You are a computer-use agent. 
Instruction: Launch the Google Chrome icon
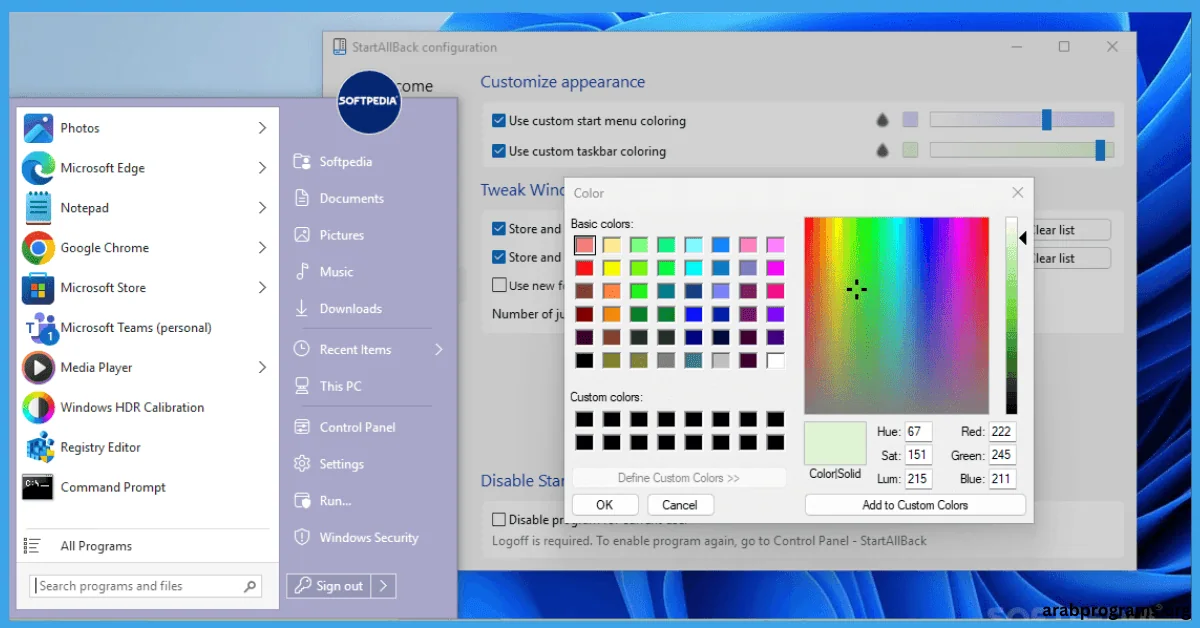(38, 248)
